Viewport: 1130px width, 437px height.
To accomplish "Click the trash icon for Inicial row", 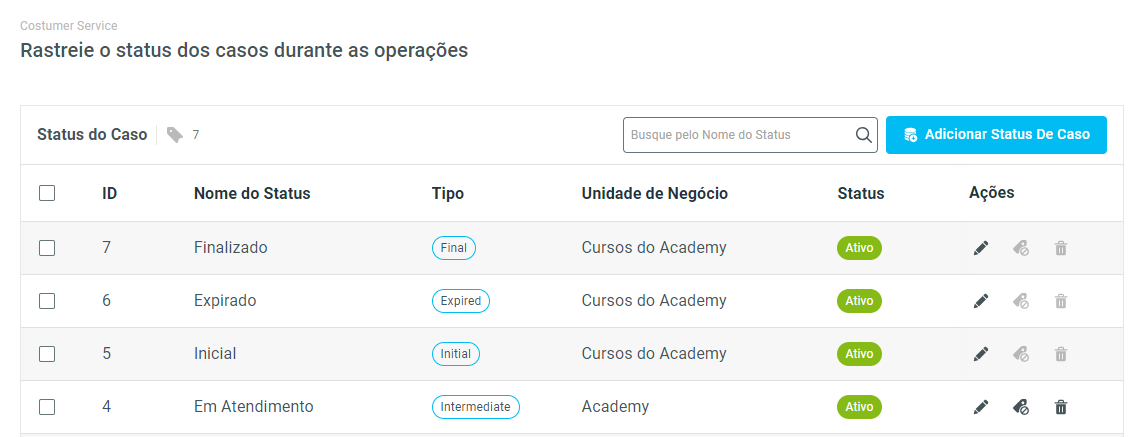I will click(x=1061, y=354).
